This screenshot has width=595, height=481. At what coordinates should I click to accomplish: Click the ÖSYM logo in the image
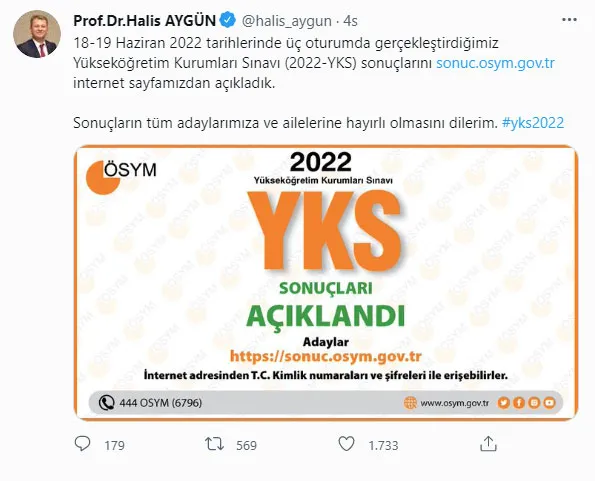pos(121,177)
